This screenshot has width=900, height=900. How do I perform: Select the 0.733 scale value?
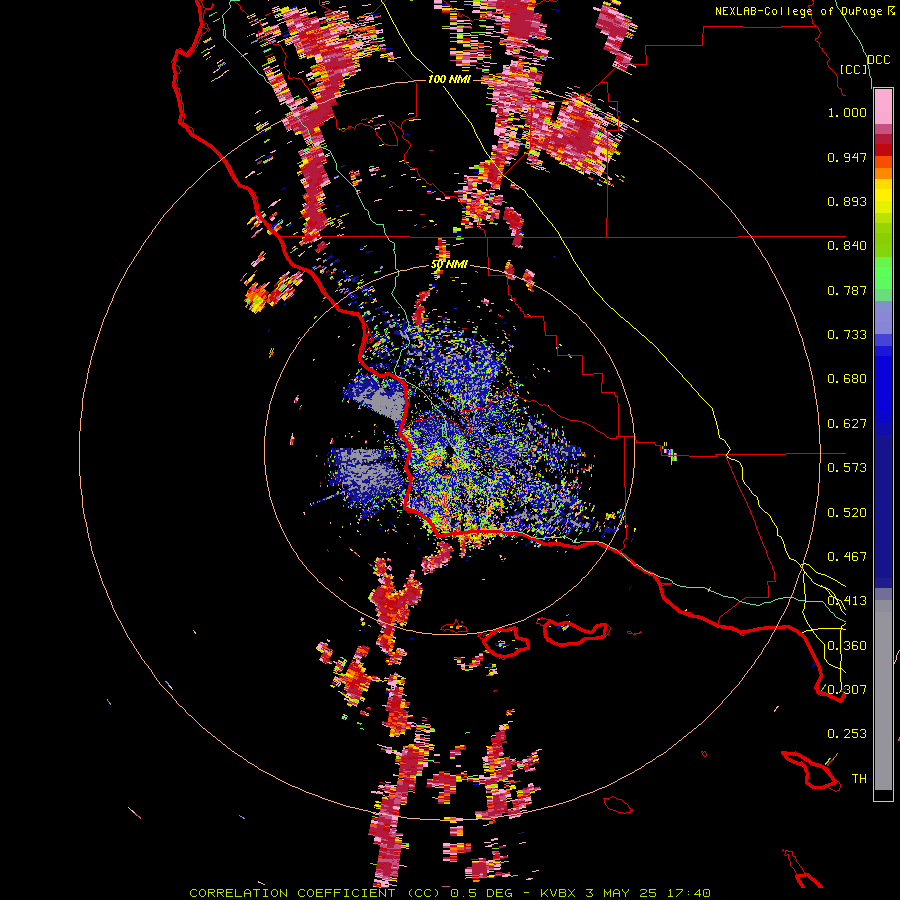(x=847, y=335)
